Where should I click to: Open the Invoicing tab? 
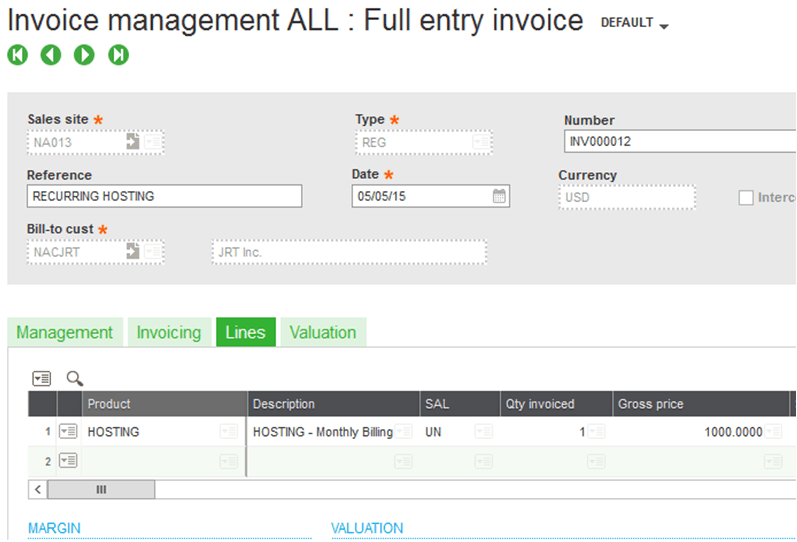pos(168,333)
